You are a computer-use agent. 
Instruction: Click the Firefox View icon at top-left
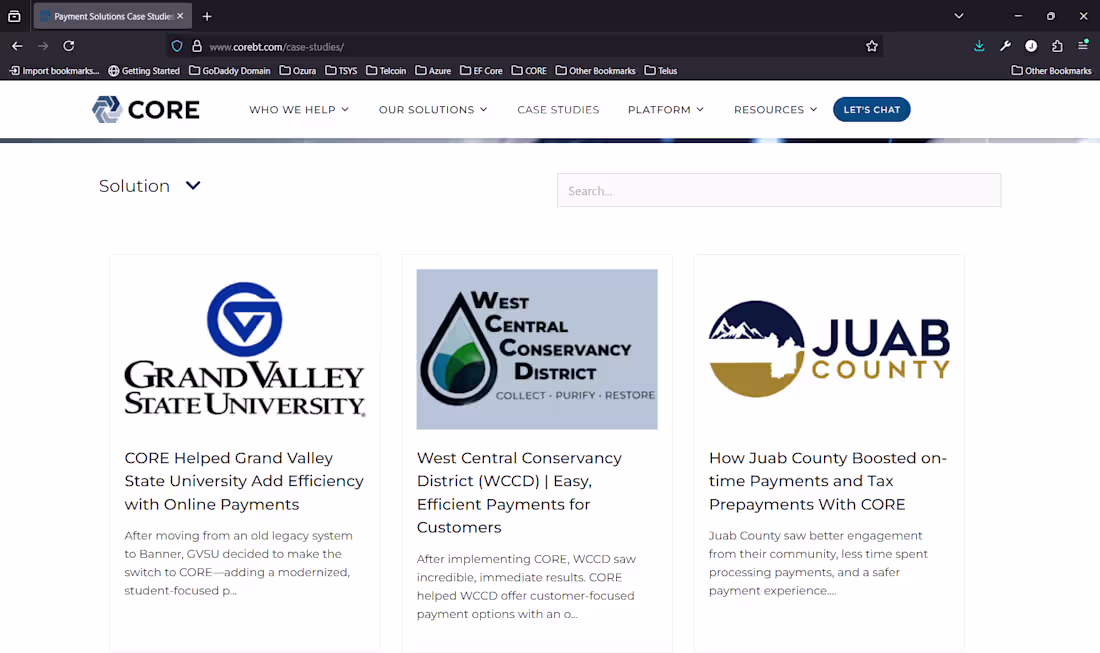point(14,16)
